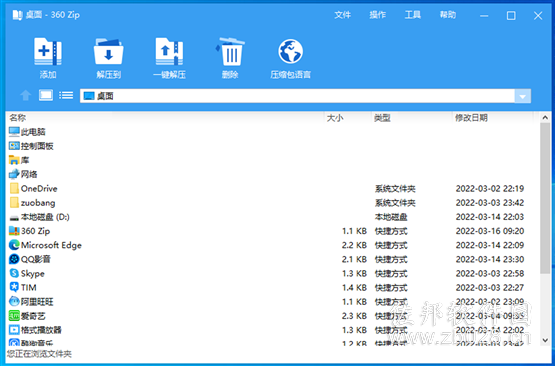Open the 帮助 menu
Viewport: 555px width, 366px height.
448,15
